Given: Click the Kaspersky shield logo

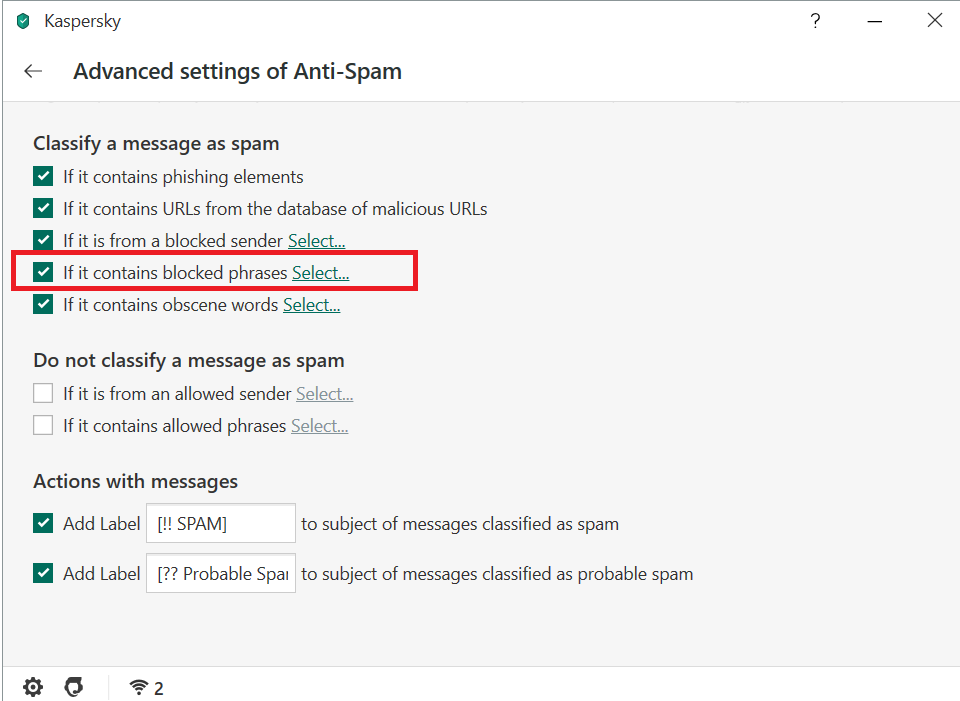Looking at the screenshot, I should point(23,21).
